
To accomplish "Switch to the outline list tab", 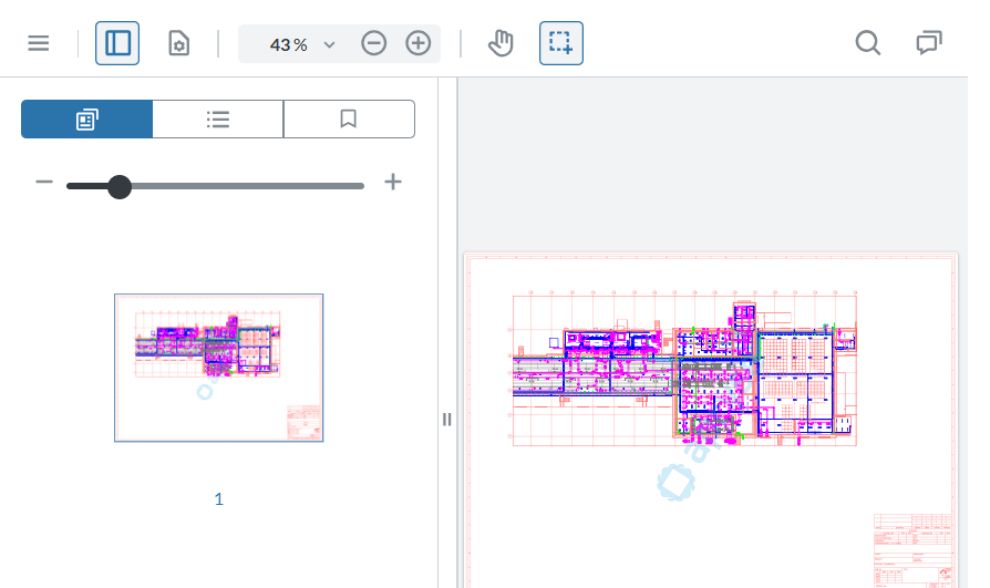I will click(218, 119).
